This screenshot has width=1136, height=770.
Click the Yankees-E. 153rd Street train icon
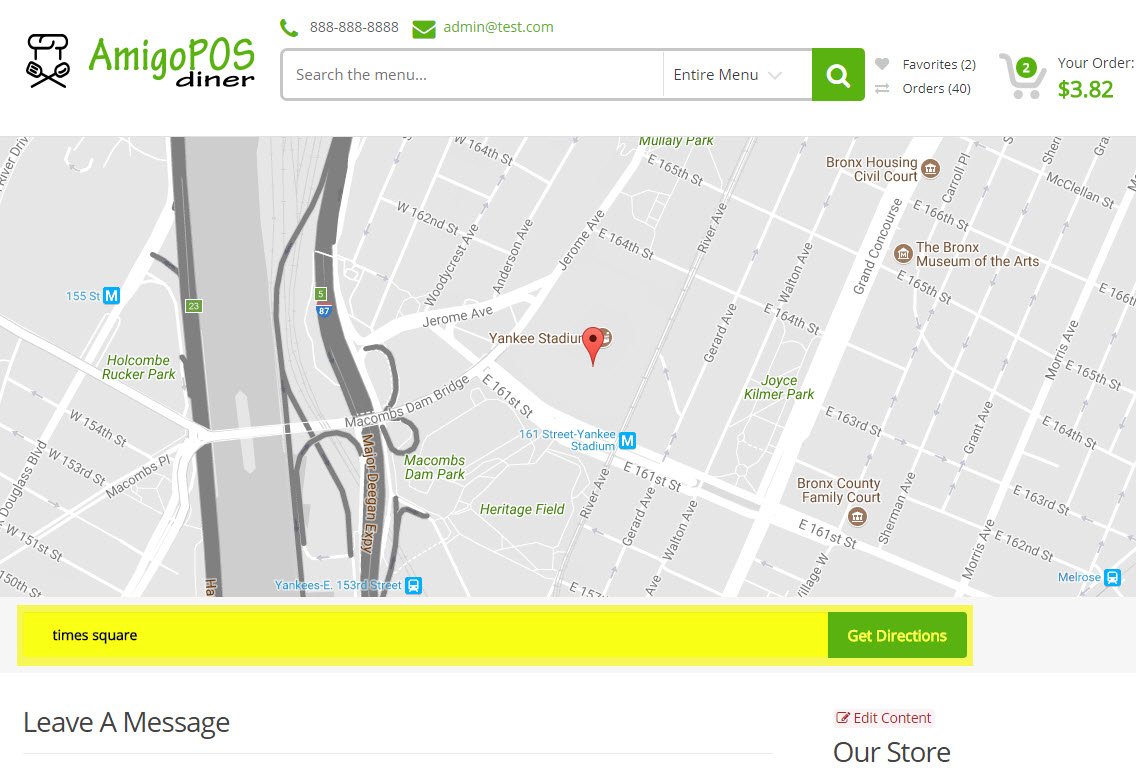413,585
